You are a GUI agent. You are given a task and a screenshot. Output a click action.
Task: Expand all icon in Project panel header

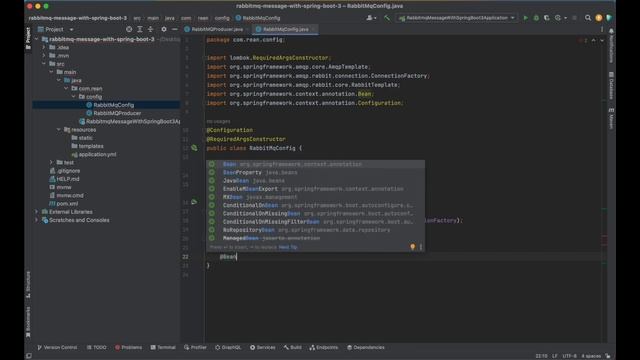[x=140, y=29]
